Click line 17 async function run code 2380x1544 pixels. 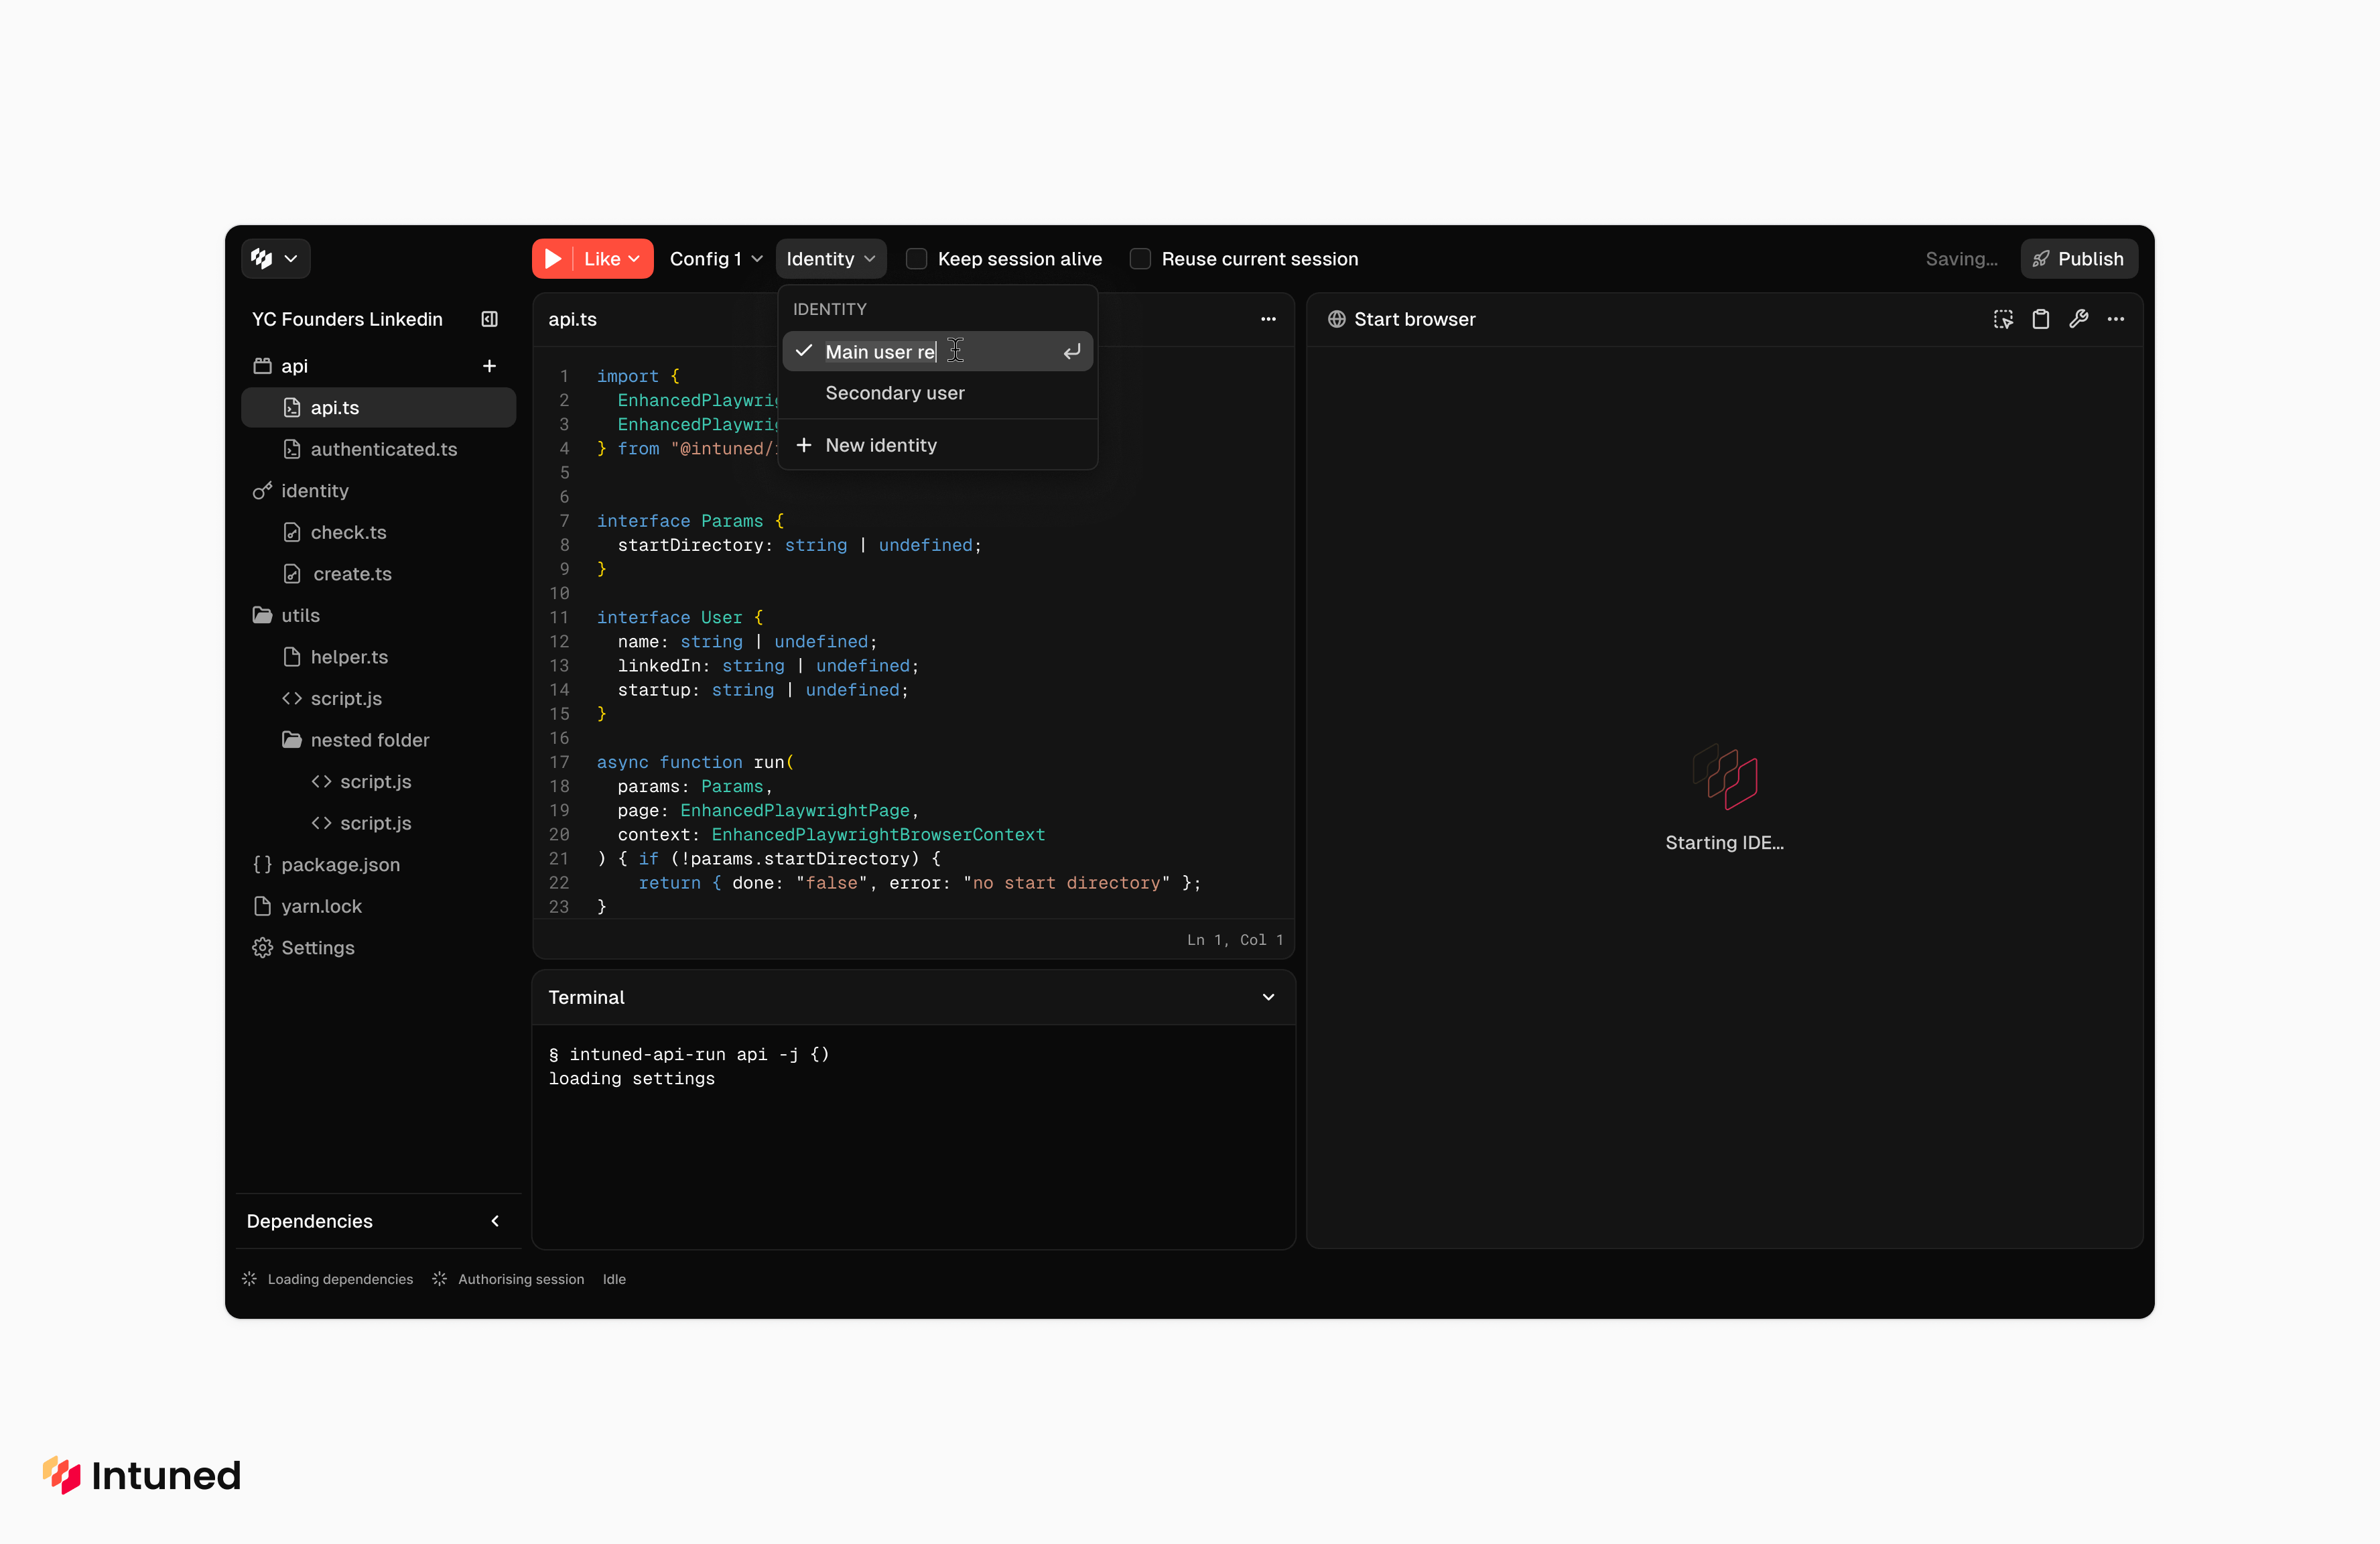coord(696,762)
